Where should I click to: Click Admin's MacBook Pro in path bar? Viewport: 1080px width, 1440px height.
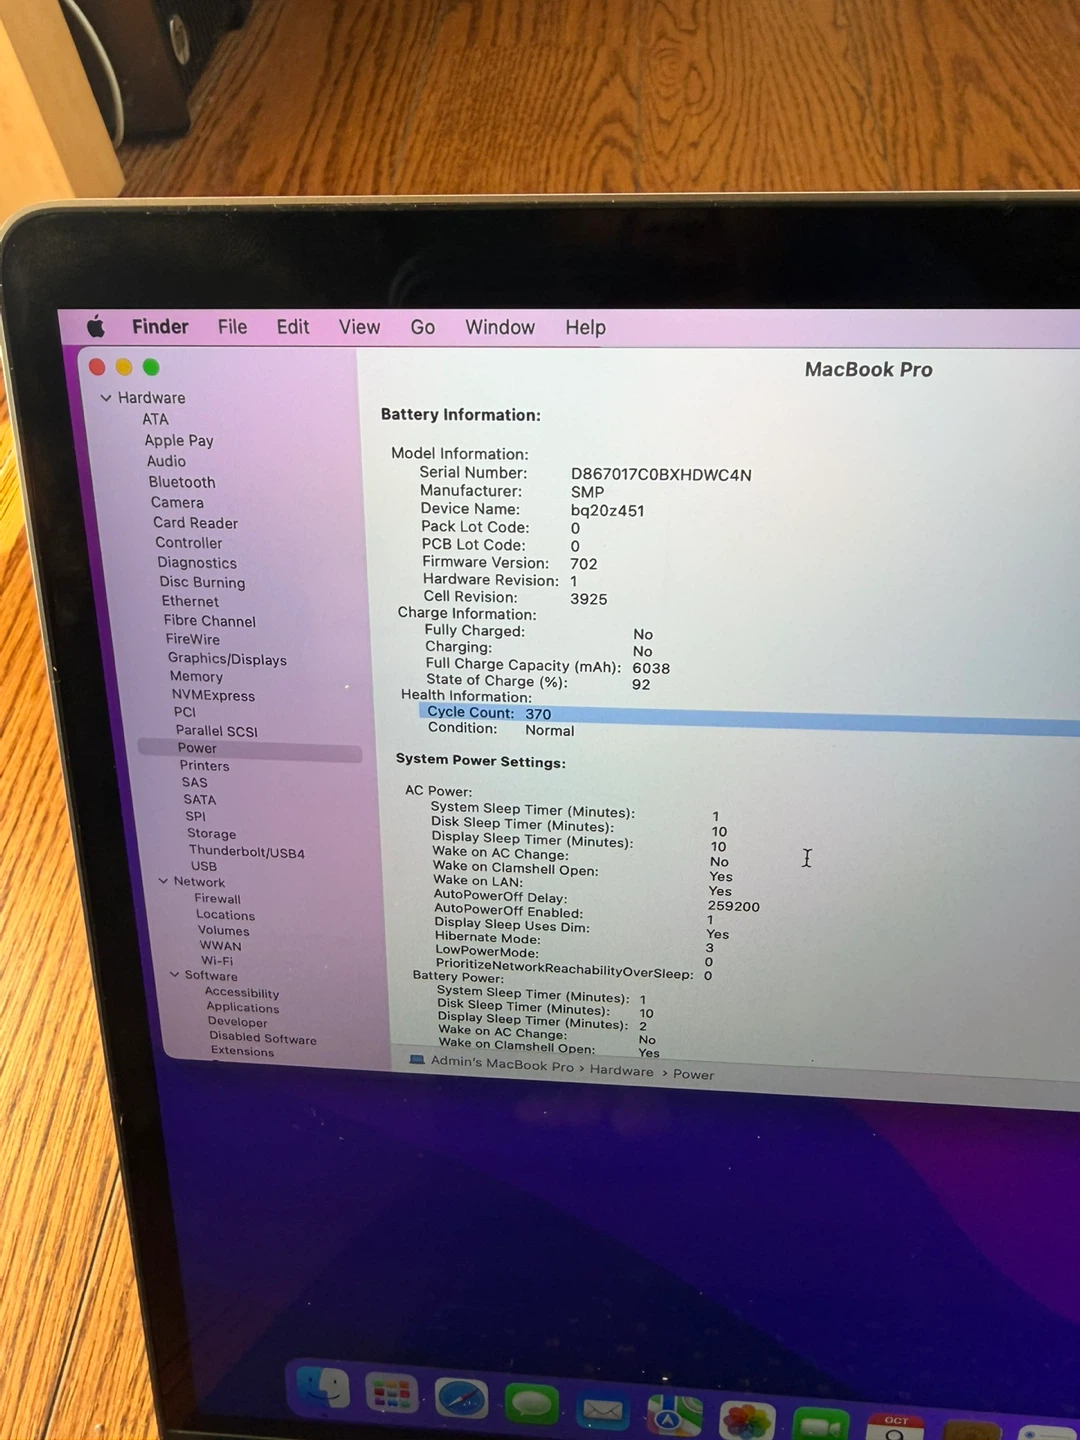click(x=502, y=1064)
